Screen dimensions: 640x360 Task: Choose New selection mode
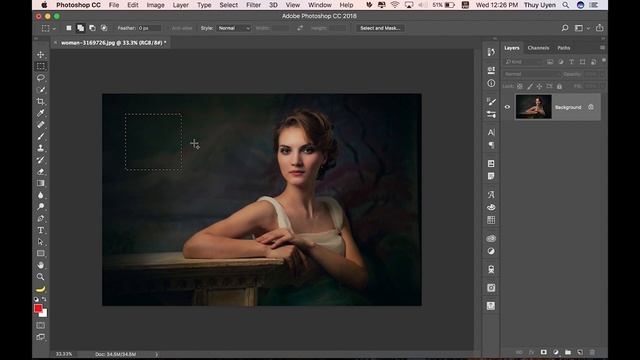69,28
